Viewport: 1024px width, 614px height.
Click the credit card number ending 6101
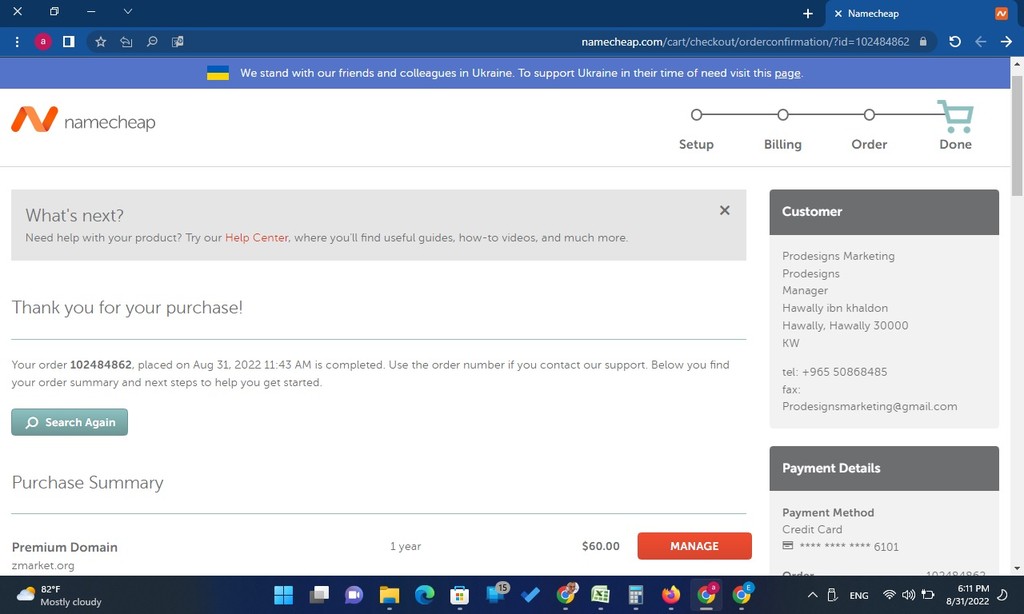coord(848,547)
